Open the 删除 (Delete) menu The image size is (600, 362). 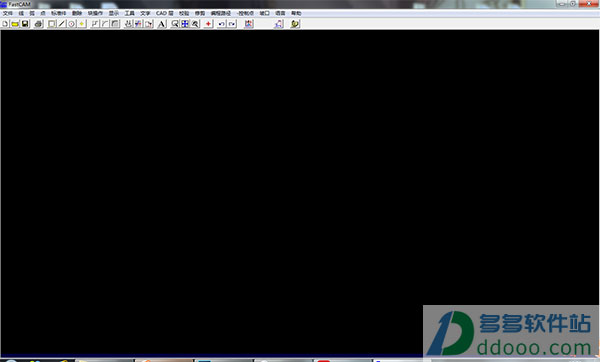pyautogui.click(x=77, y=13)
